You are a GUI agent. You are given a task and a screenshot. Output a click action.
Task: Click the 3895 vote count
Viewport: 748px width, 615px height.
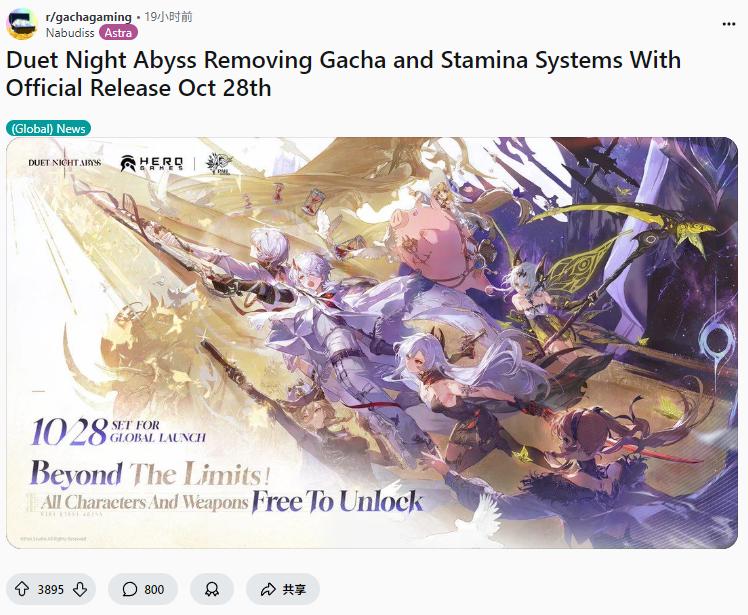coord(51,590)
